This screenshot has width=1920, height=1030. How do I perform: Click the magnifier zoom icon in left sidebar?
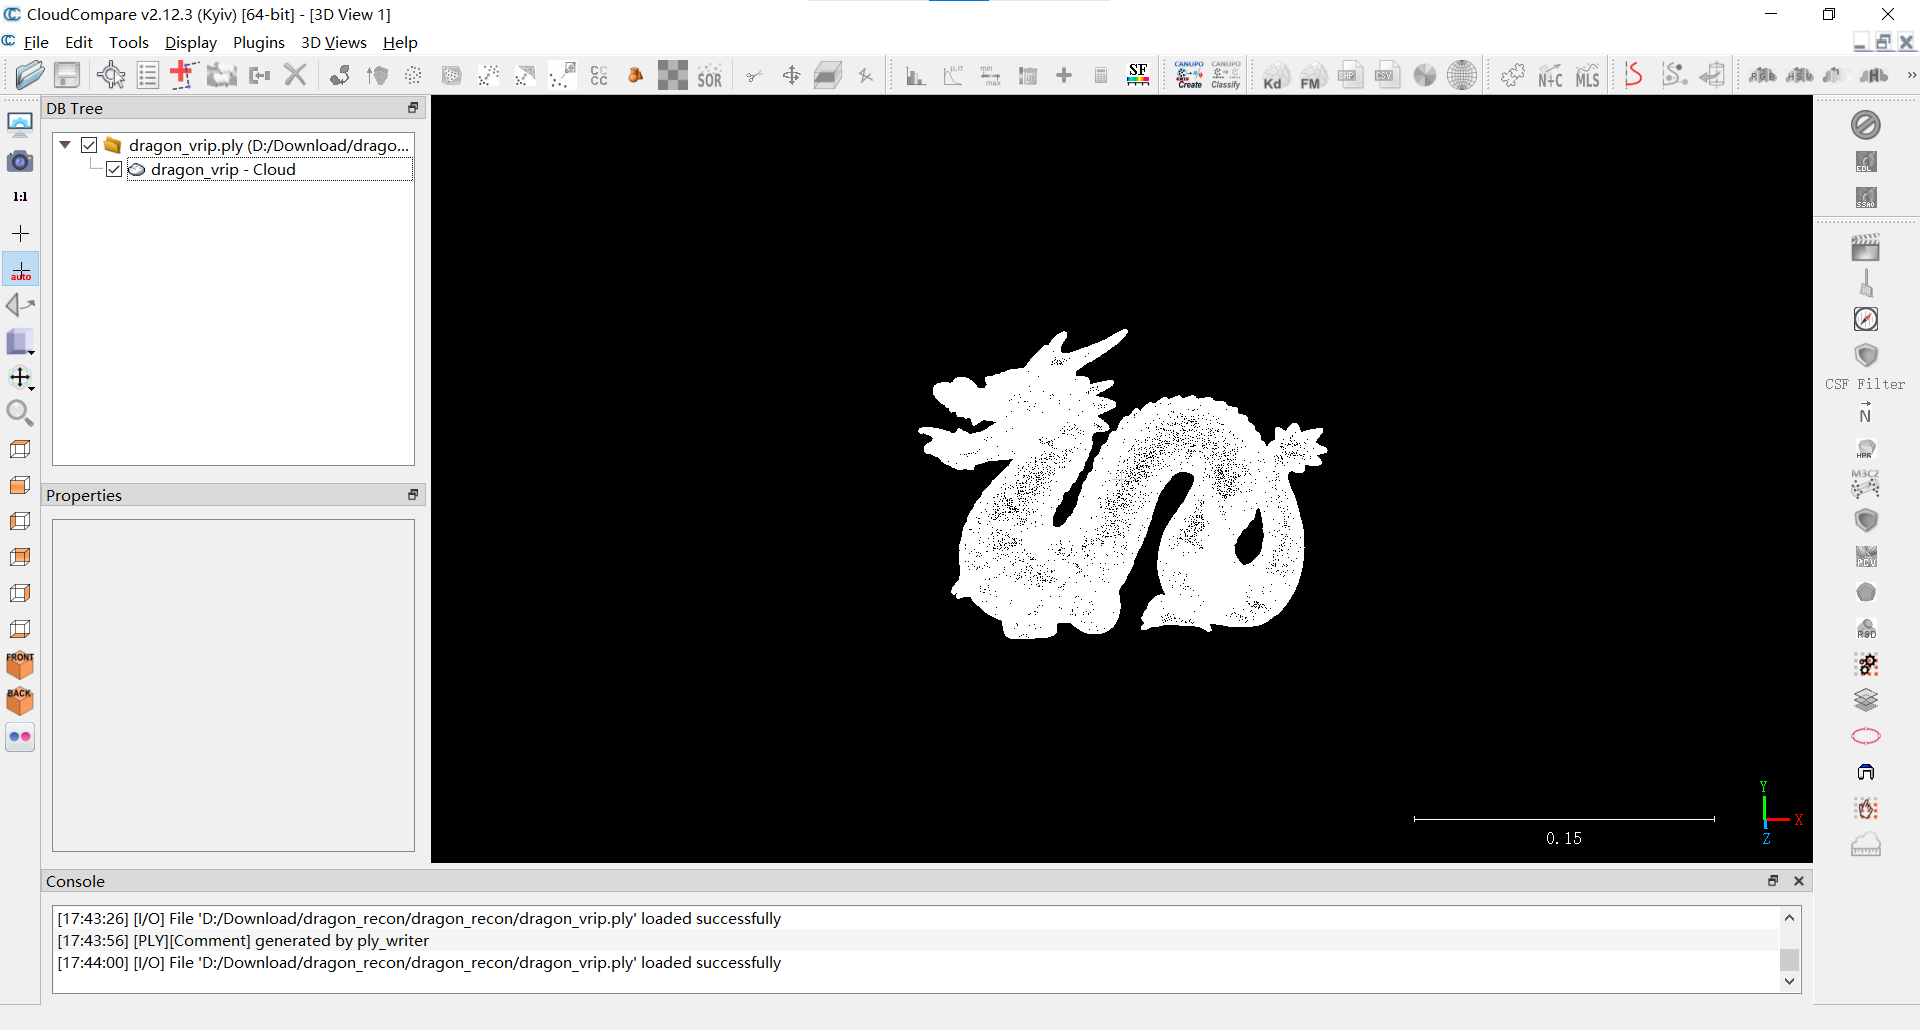point(20,412)
